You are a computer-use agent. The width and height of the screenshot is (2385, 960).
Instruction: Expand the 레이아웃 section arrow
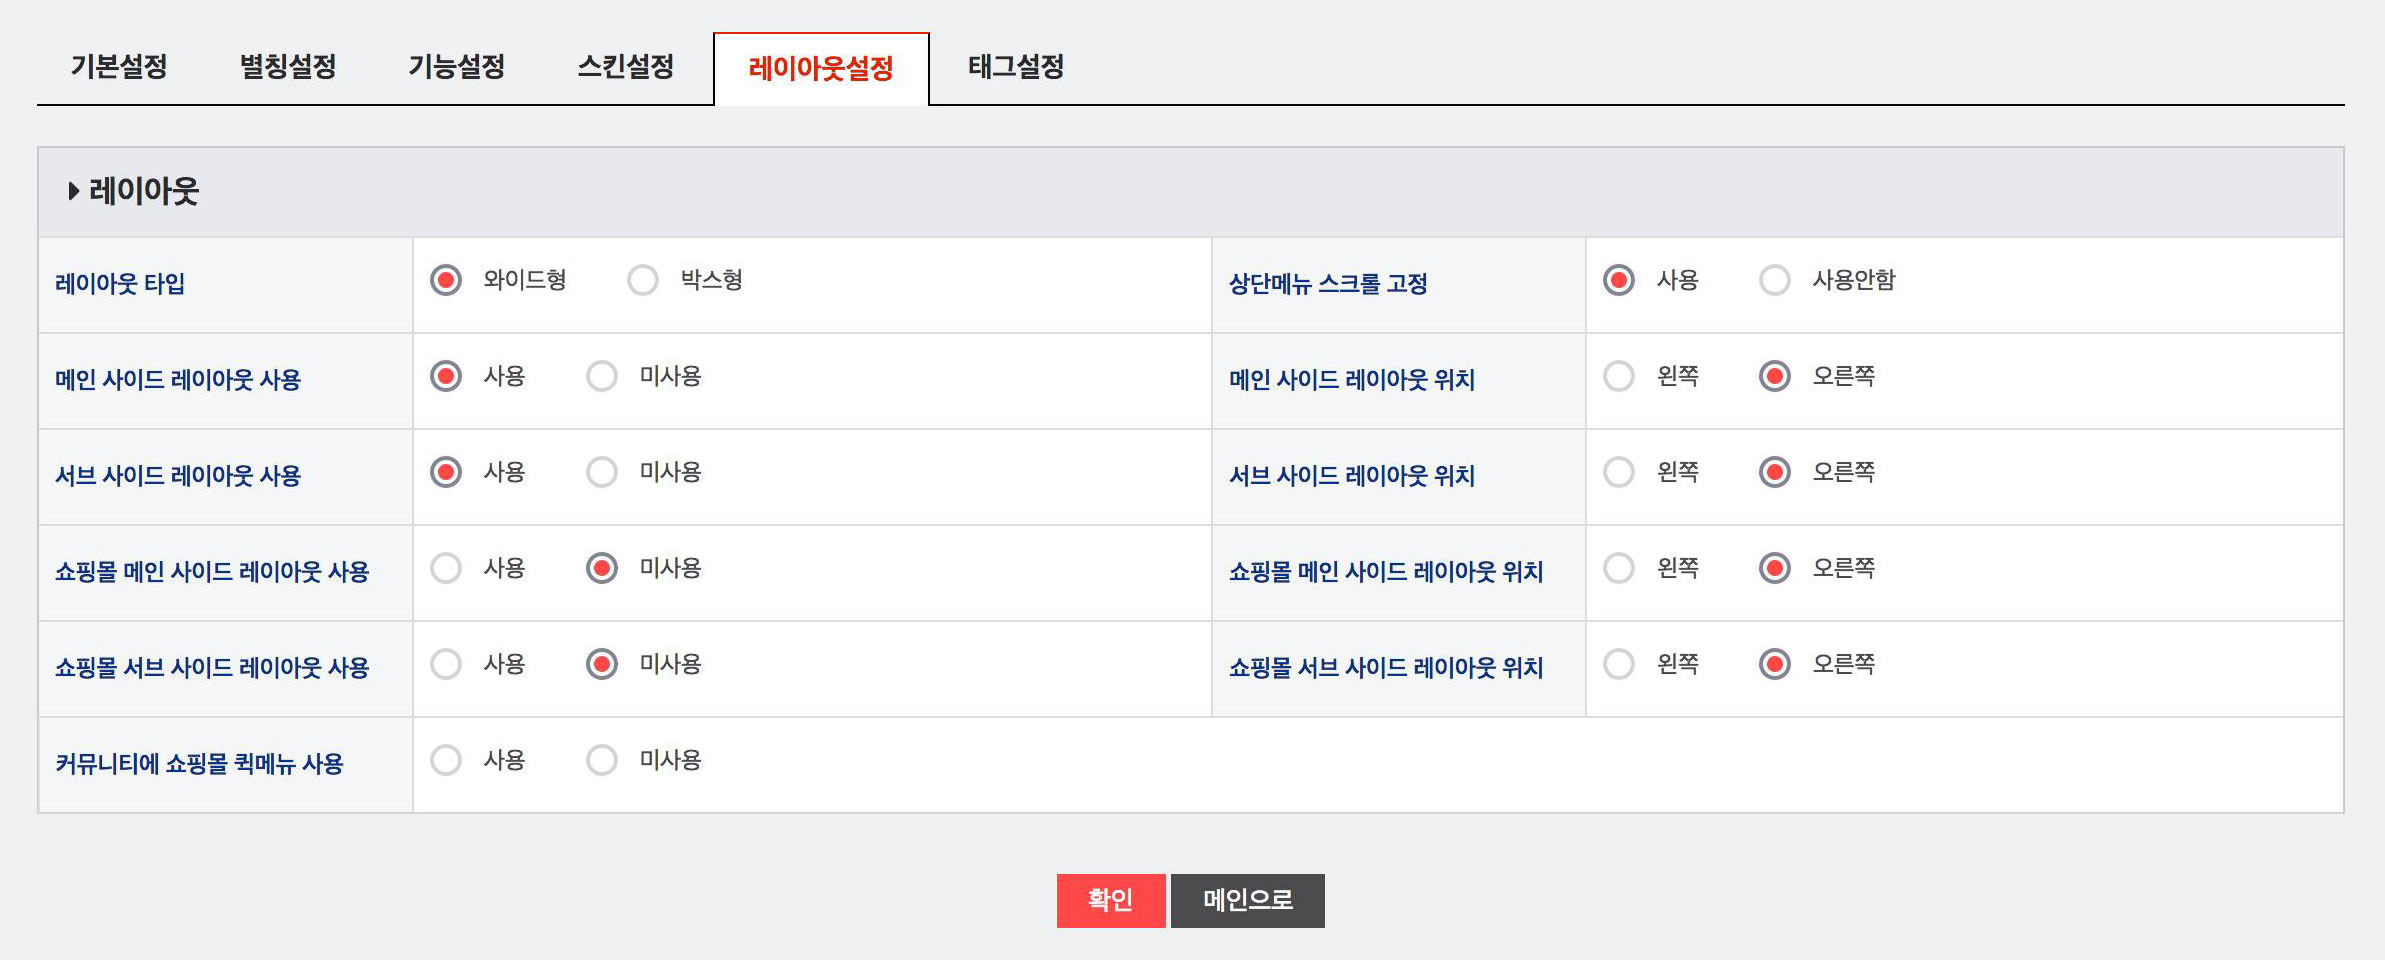74,191
